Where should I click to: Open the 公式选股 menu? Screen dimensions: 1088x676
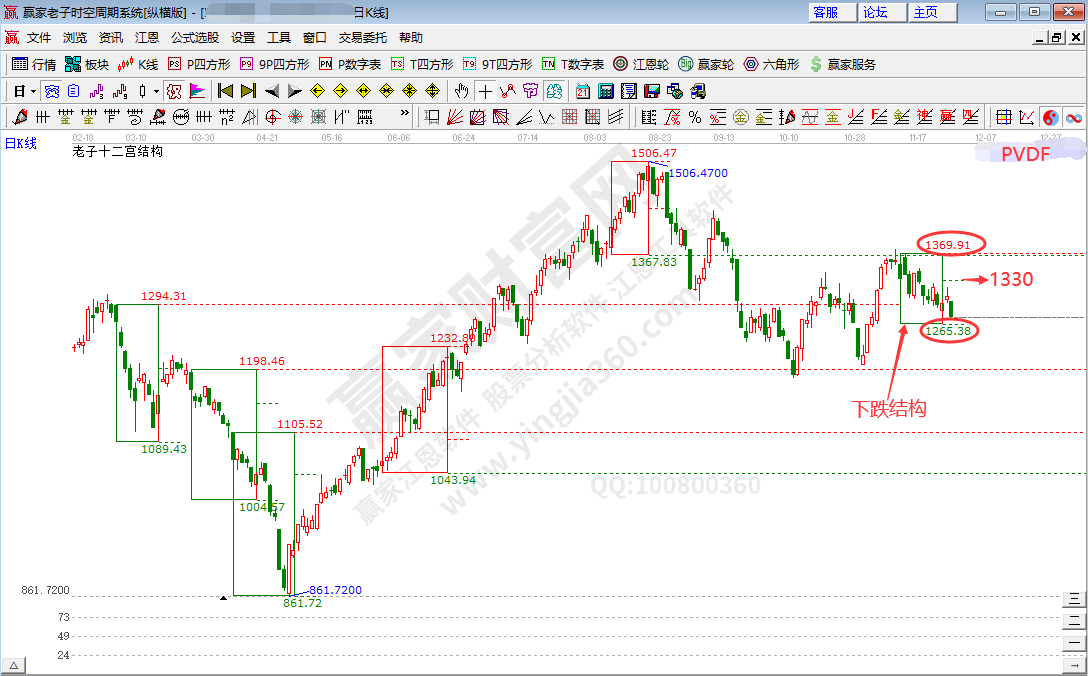[195, 38]
